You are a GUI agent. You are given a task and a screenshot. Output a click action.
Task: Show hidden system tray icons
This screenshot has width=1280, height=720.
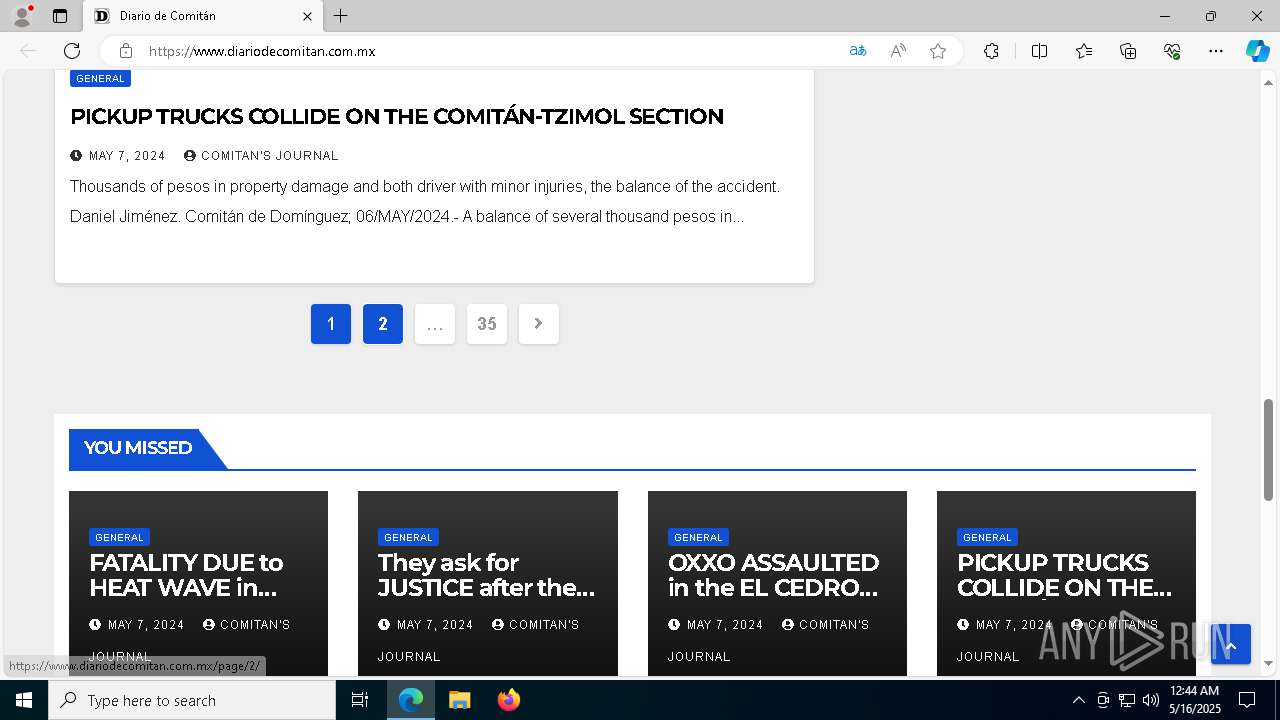pos(1078,700)
